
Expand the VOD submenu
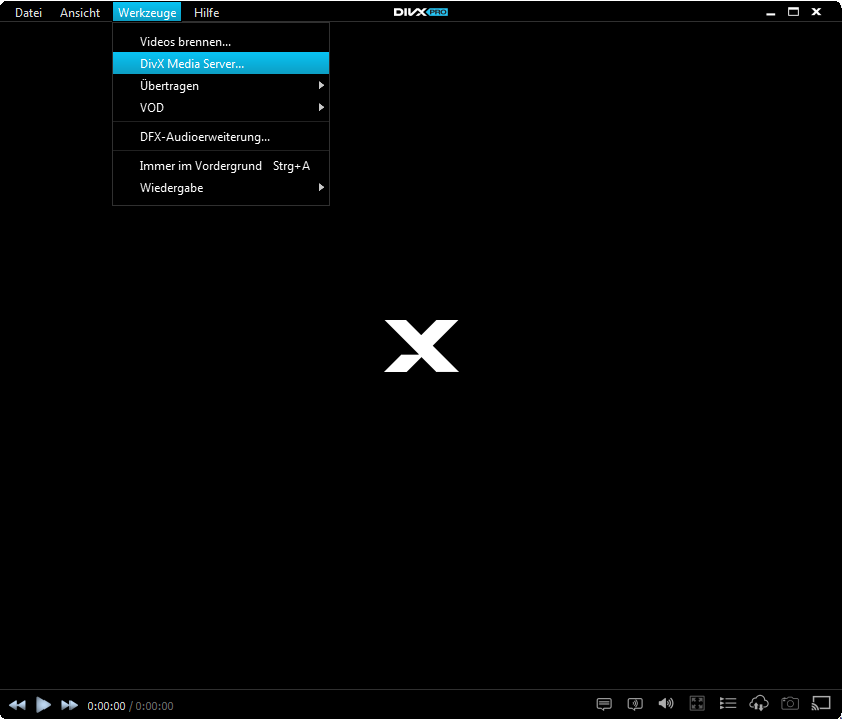click(151, 107)
